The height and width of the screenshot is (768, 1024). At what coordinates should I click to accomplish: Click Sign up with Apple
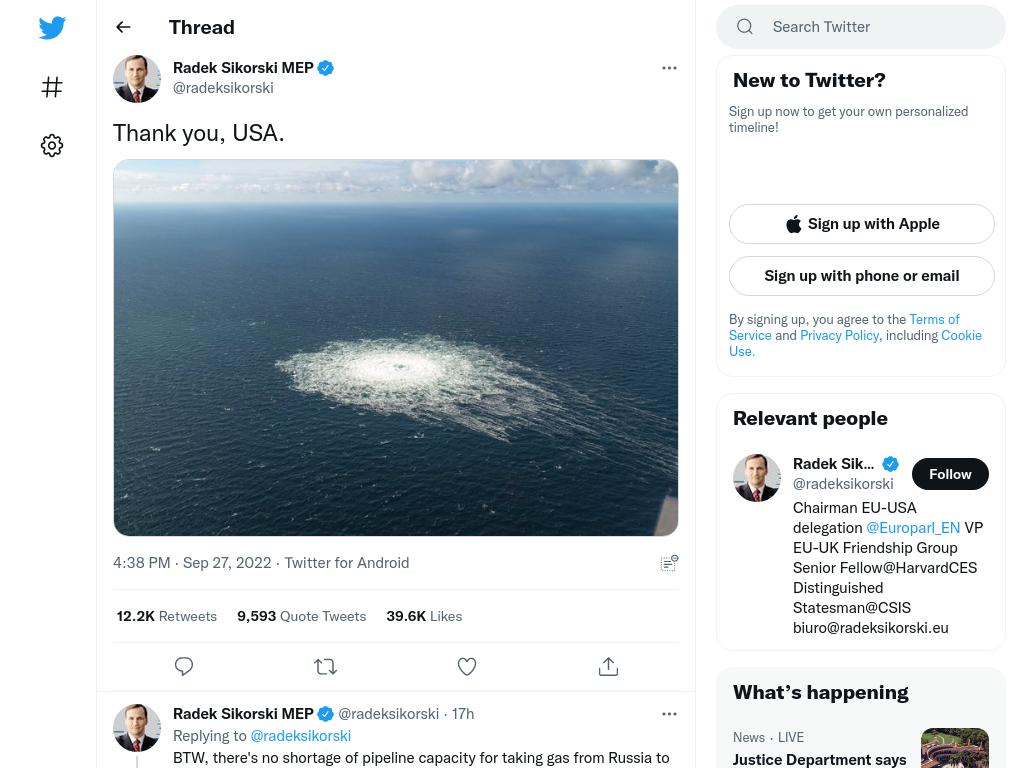[861, 224]
